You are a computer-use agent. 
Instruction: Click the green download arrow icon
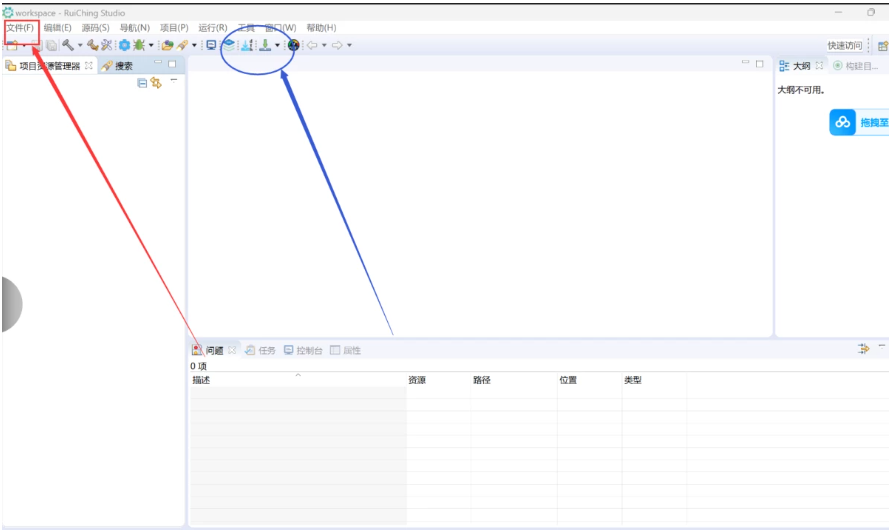265,45
